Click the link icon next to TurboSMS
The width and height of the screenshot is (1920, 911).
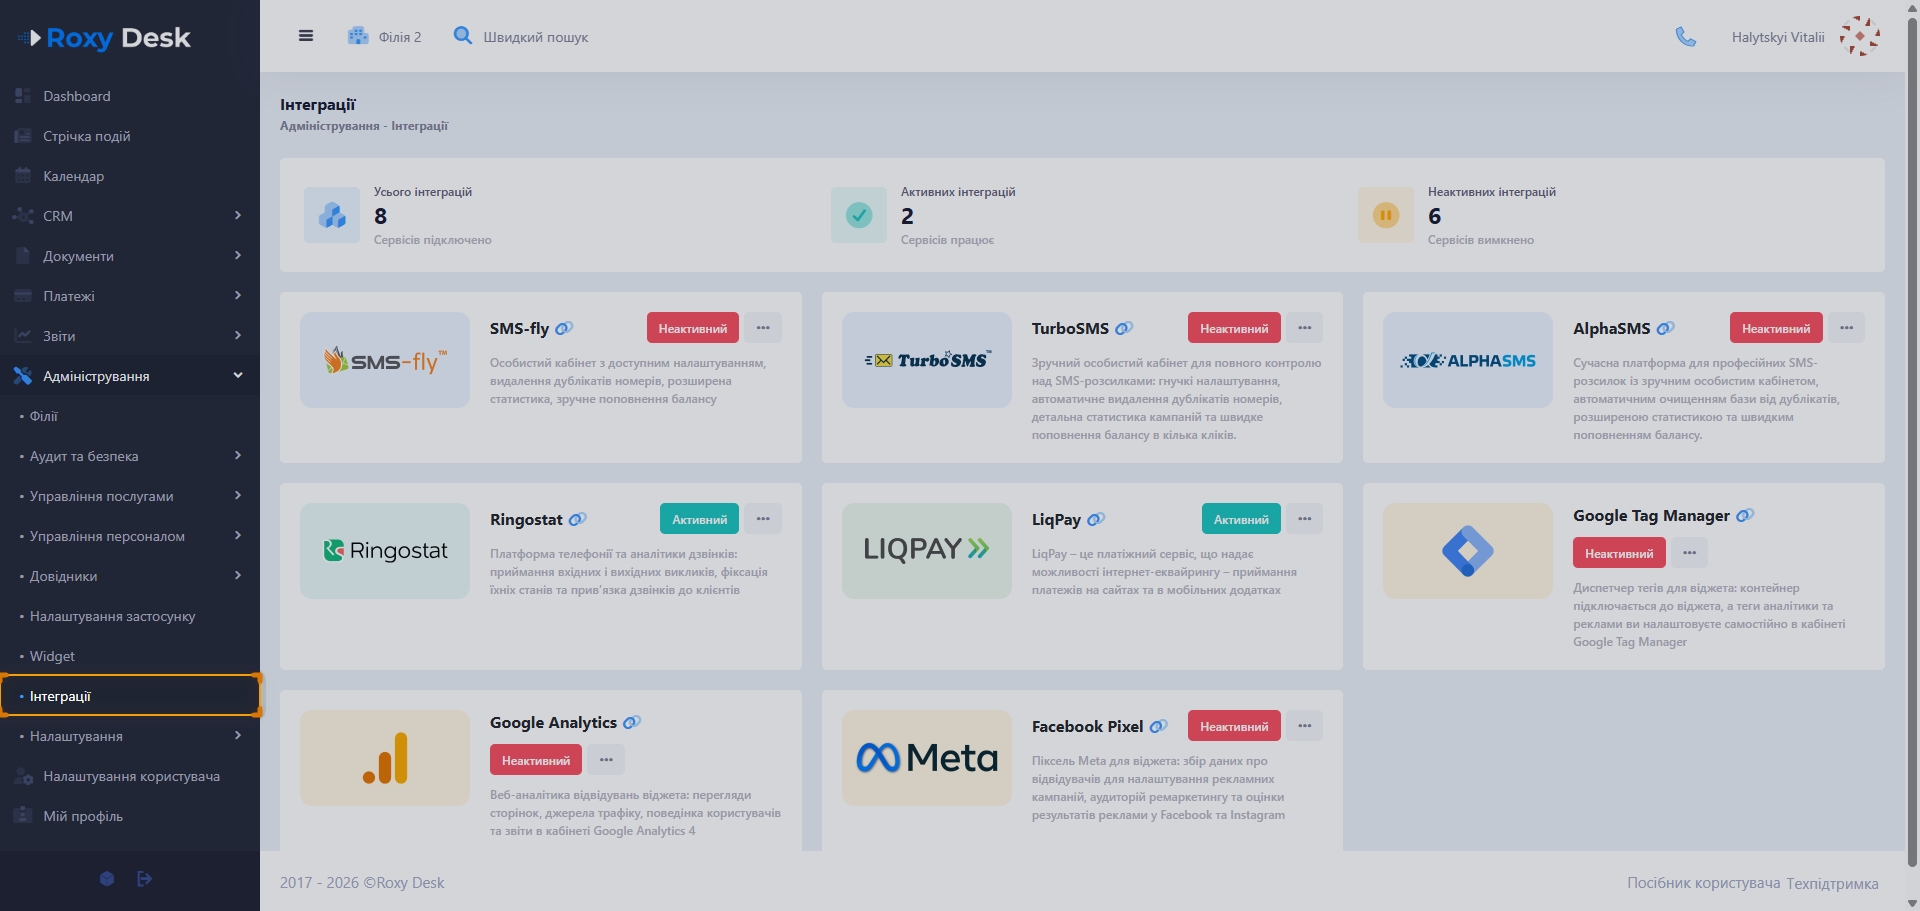1124,328
